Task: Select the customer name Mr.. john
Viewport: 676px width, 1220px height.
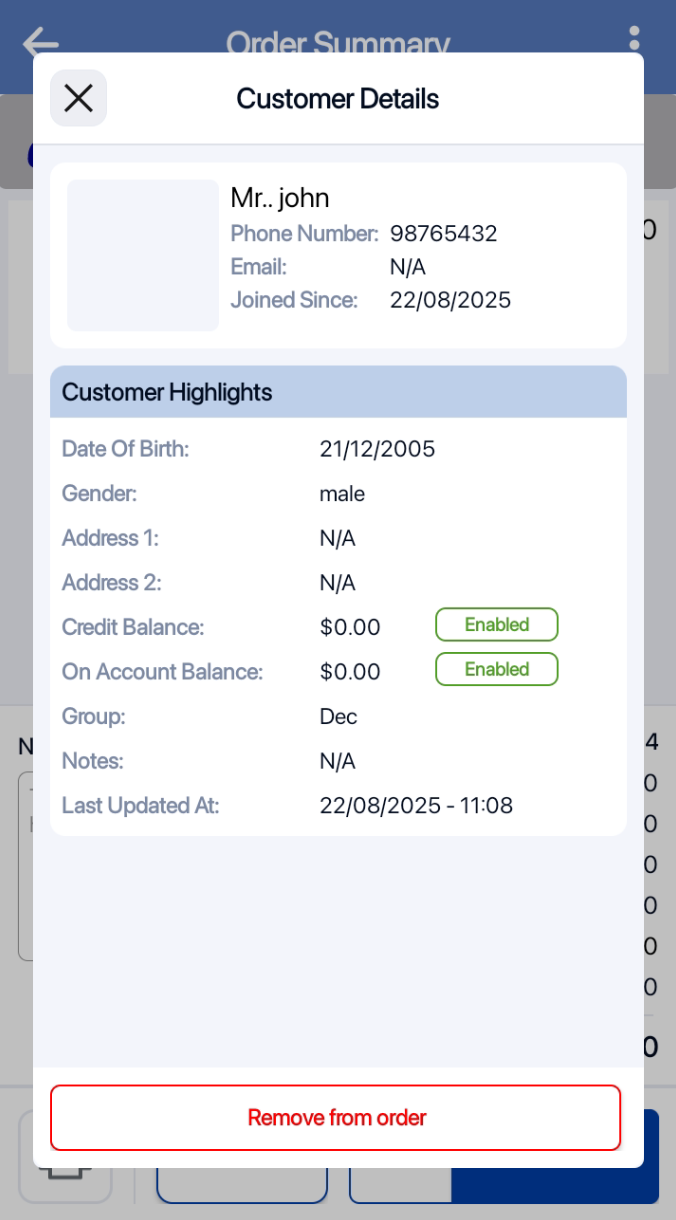Action: 280,198
